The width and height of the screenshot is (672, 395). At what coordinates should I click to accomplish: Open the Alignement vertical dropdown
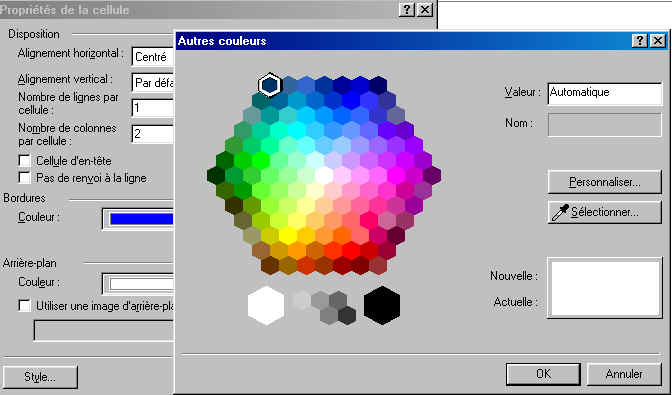[153, 82]
